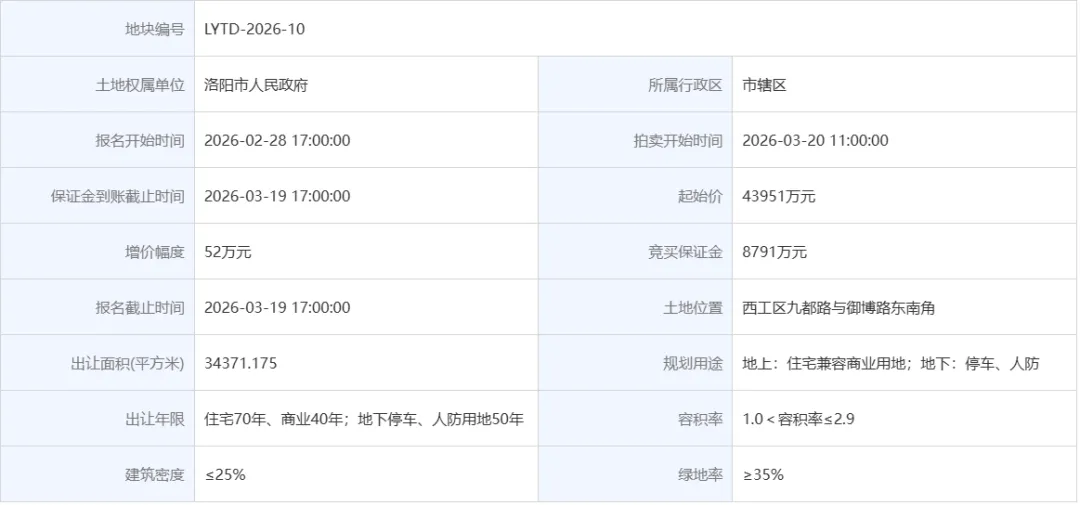
Task: Click registration start time 2026-02-28 17:00:00
Action: (x=277, y=141)
